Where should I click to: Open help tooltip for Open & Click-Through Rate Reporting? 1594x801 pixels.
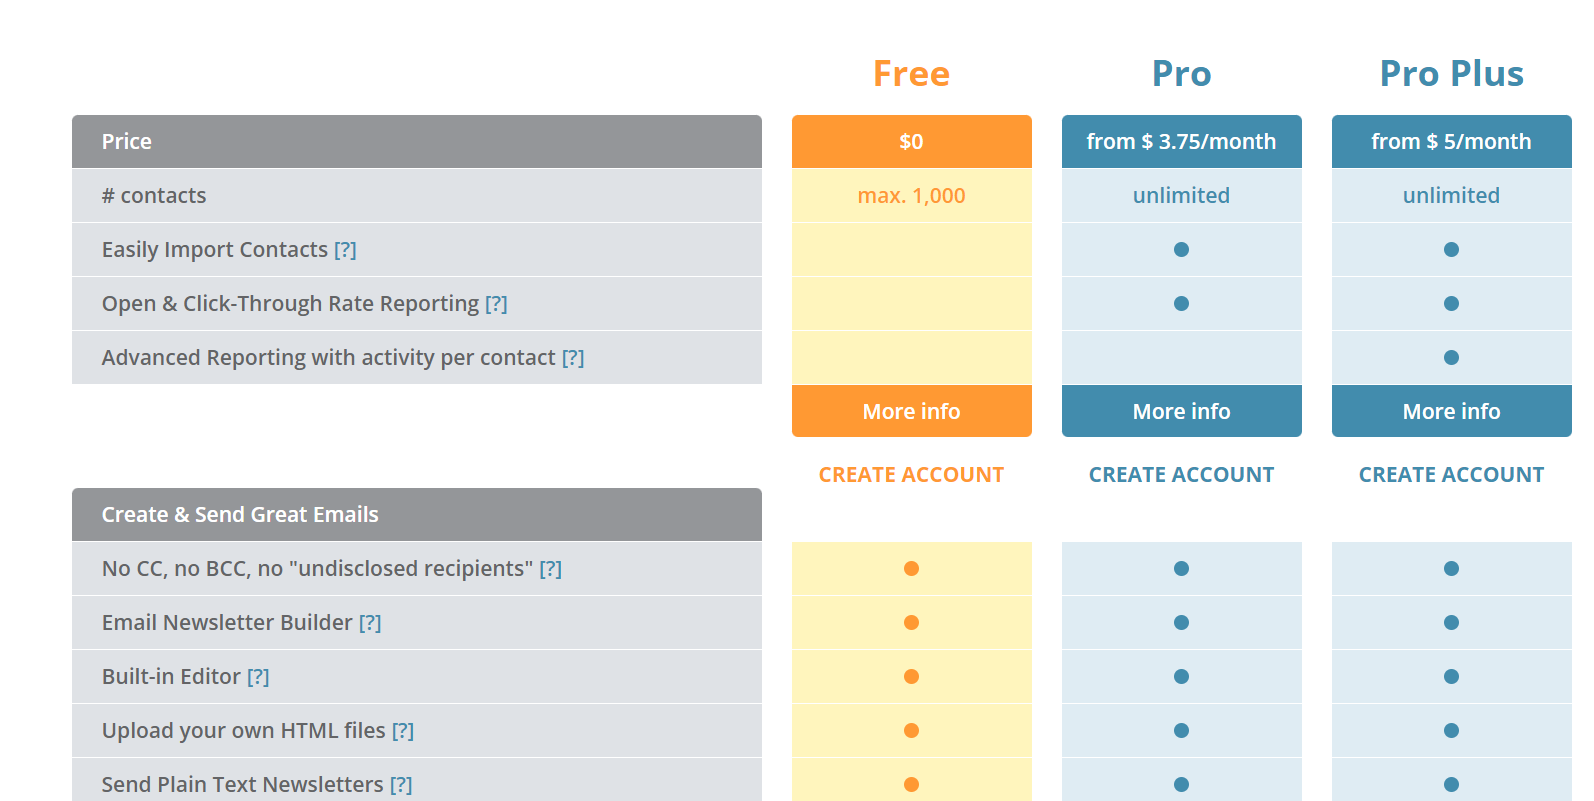tap(496, 304)
